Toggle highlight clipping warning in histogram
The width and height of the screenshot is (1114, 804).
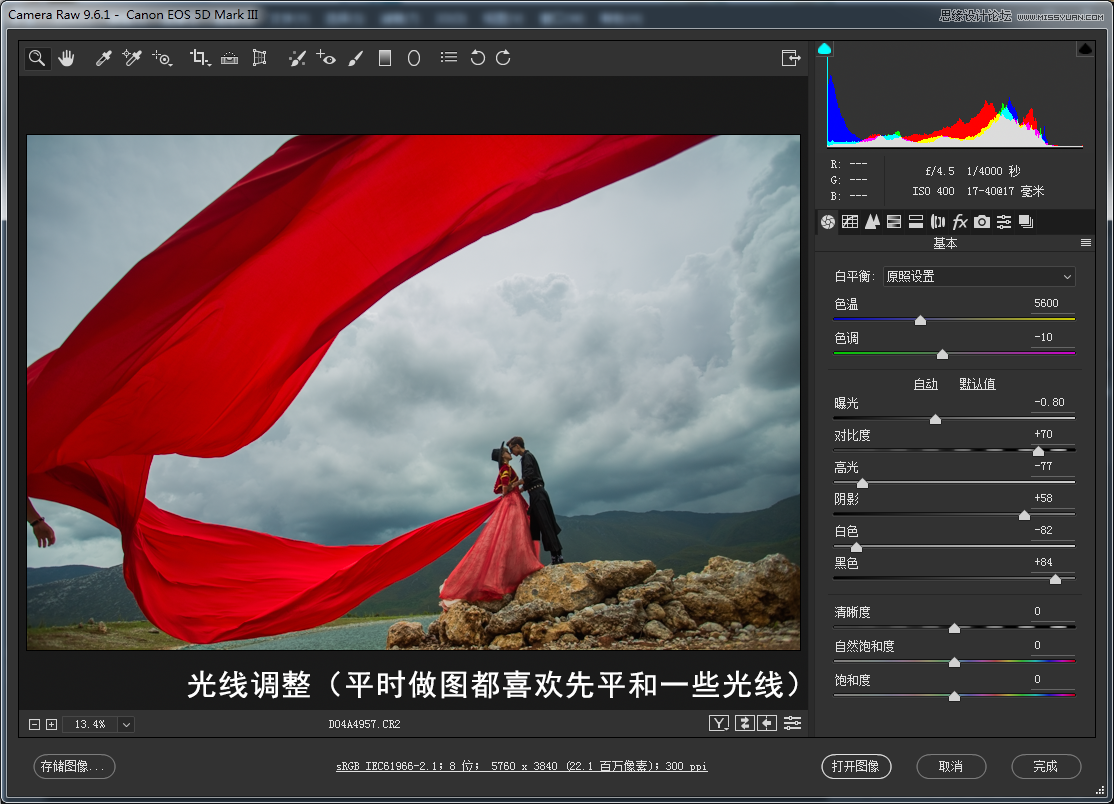tap(1085, 48)
